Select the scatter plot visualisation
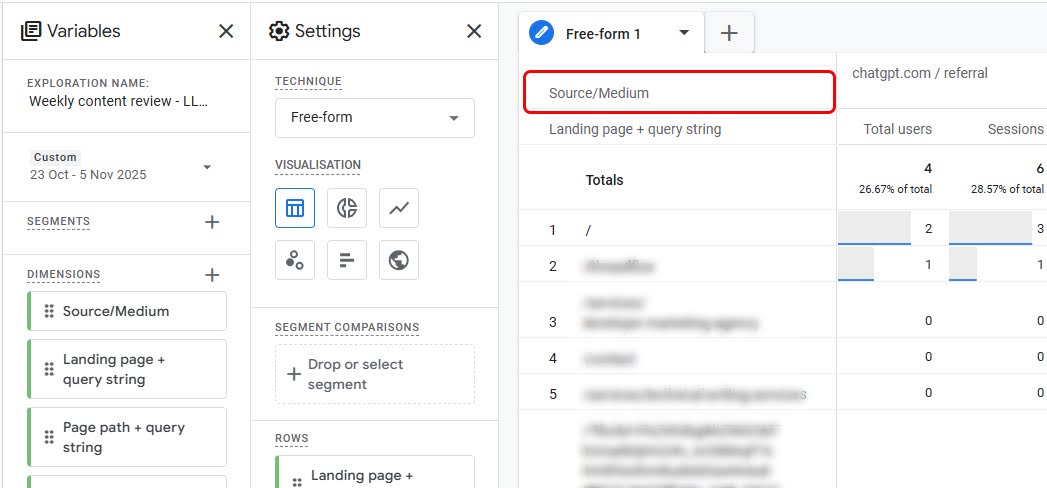The image size is (1047, 488). 295,260
